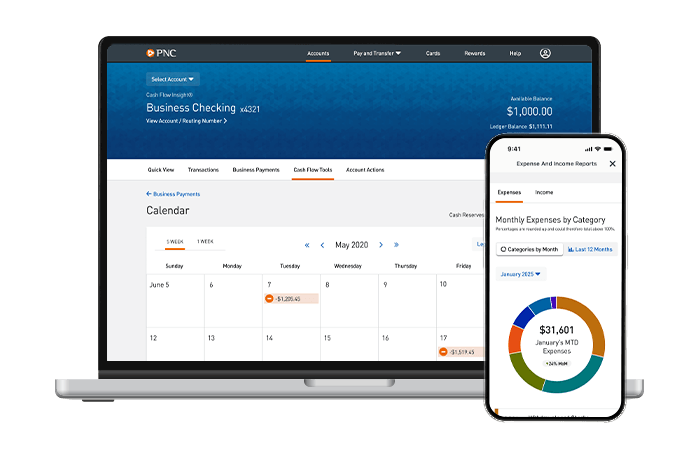Go back via Business Payments link
The width and height of the screenshot is (700, 460).
[x=173, y=194]
